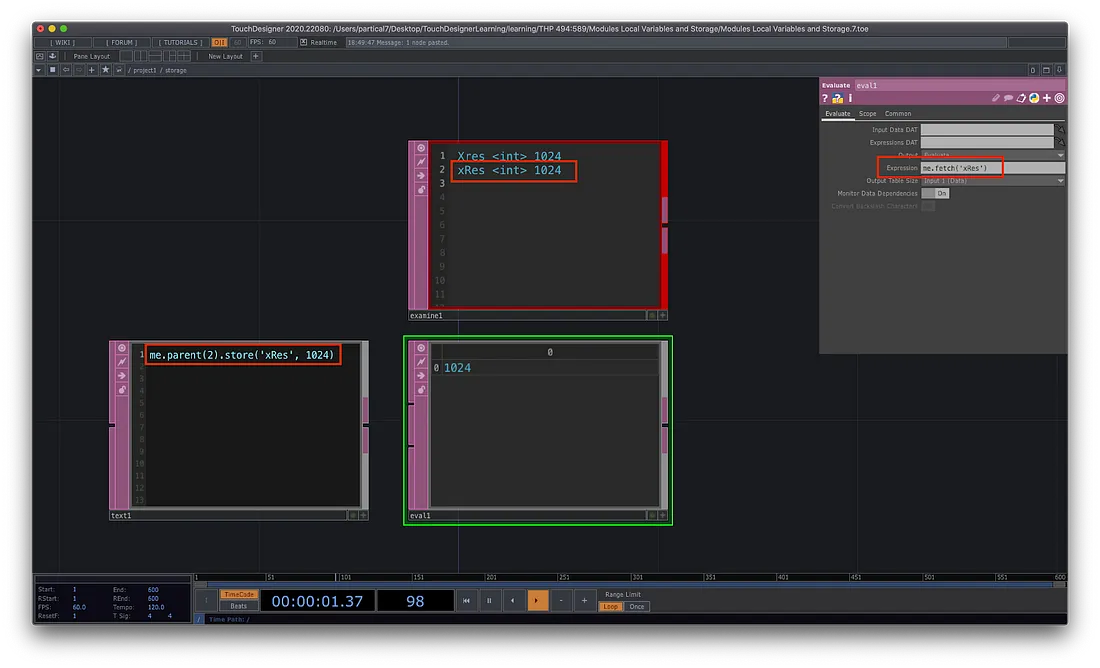Screen dimensions: 1100x668
Task: Click plus expander on eval1 node footer
Action: 662,516
